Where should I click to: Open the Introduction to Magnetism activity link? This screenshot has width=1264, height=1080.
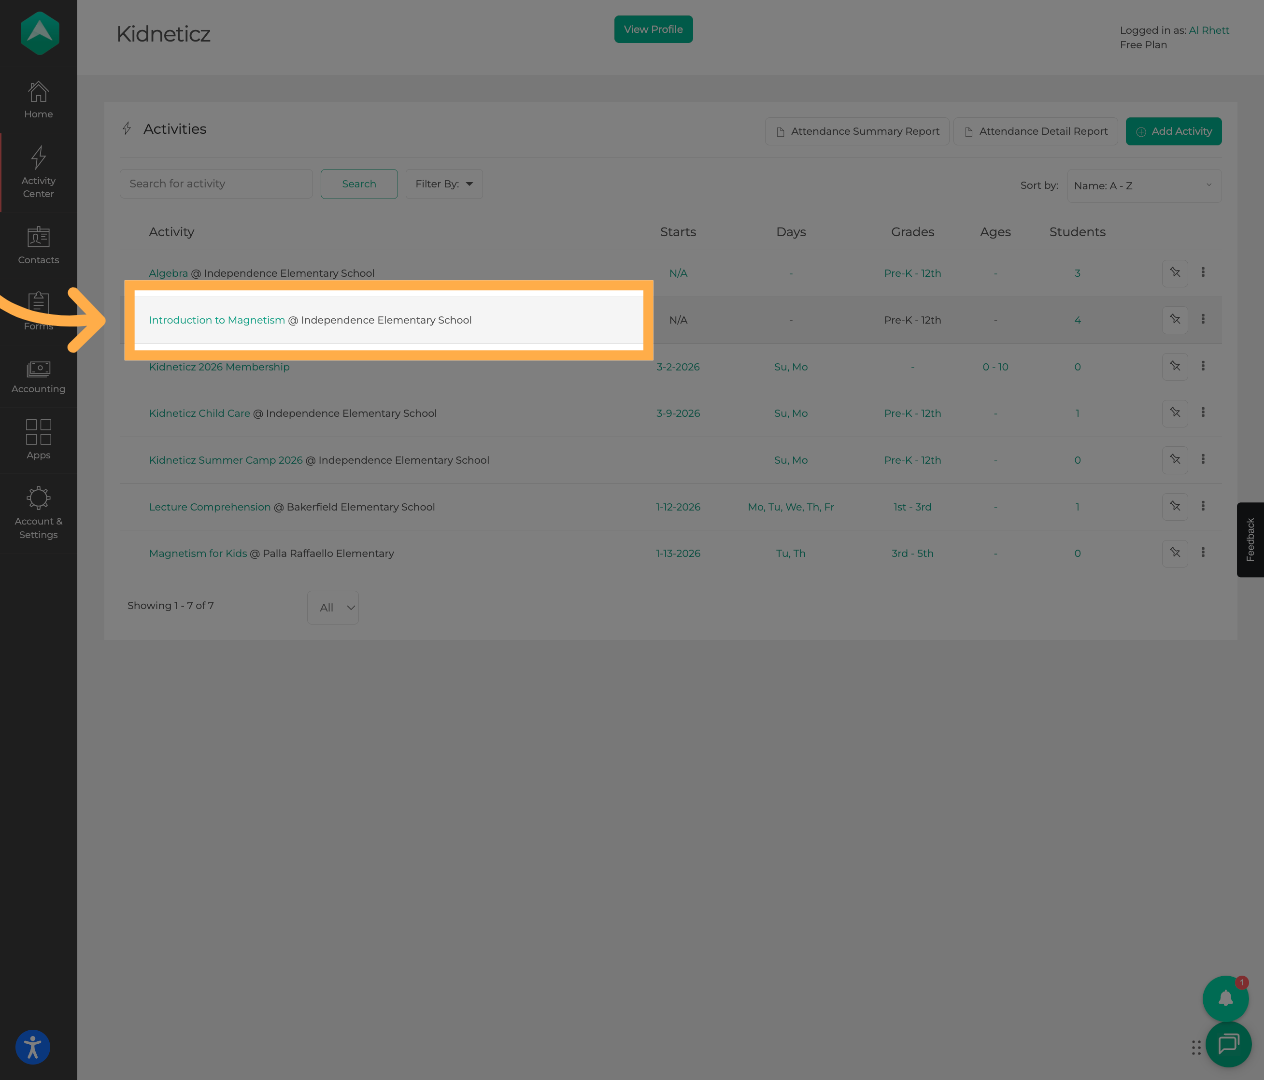coord(217,321)
